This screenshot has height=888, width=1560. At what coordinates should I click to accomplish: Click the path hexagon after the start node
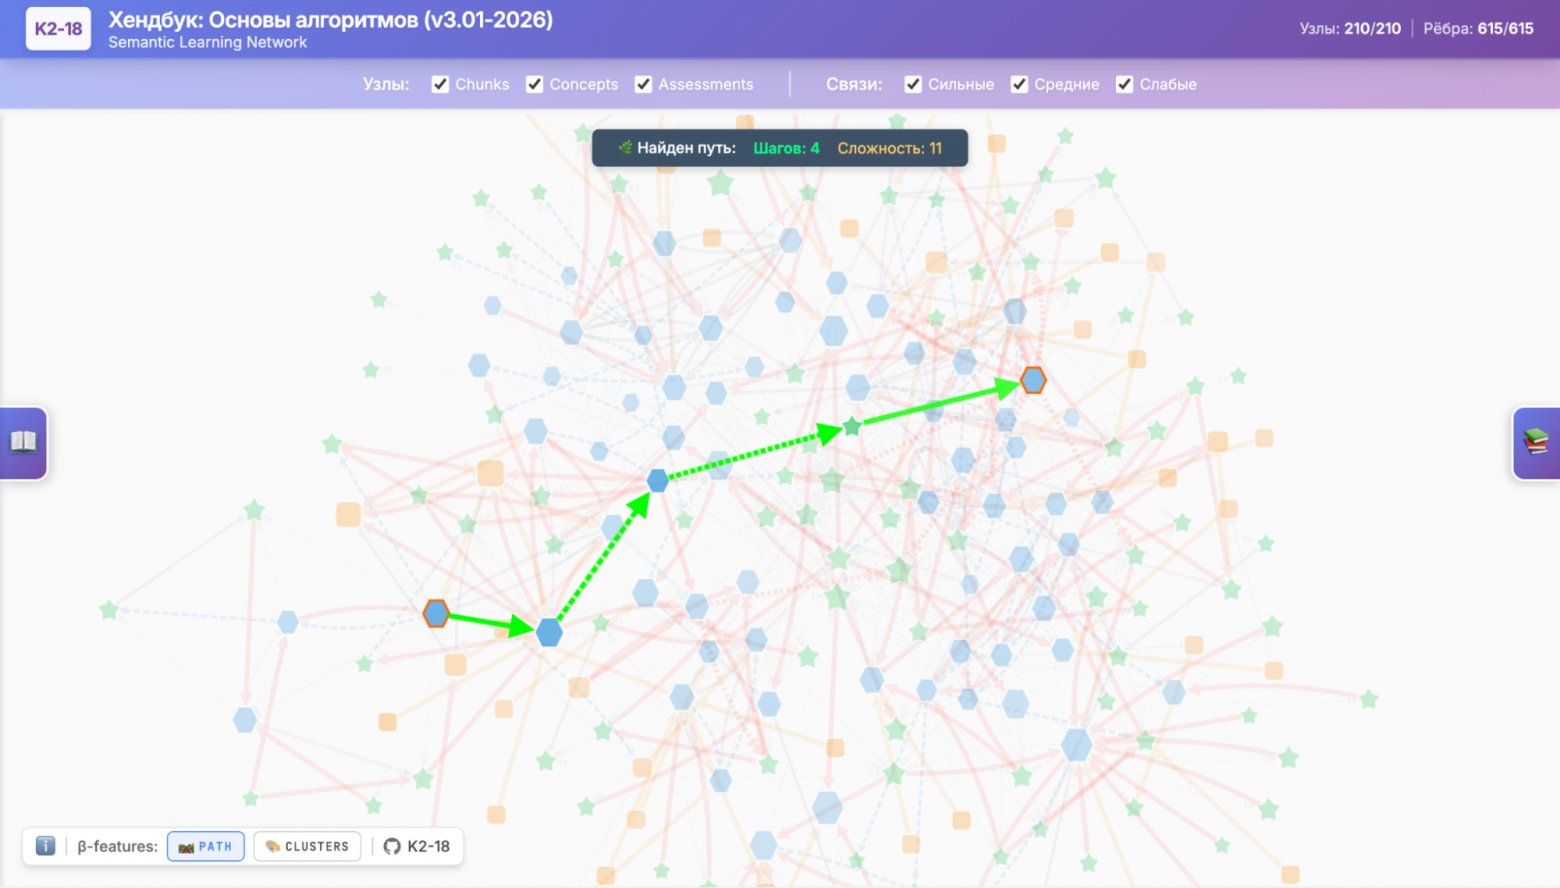click(549, 632)
